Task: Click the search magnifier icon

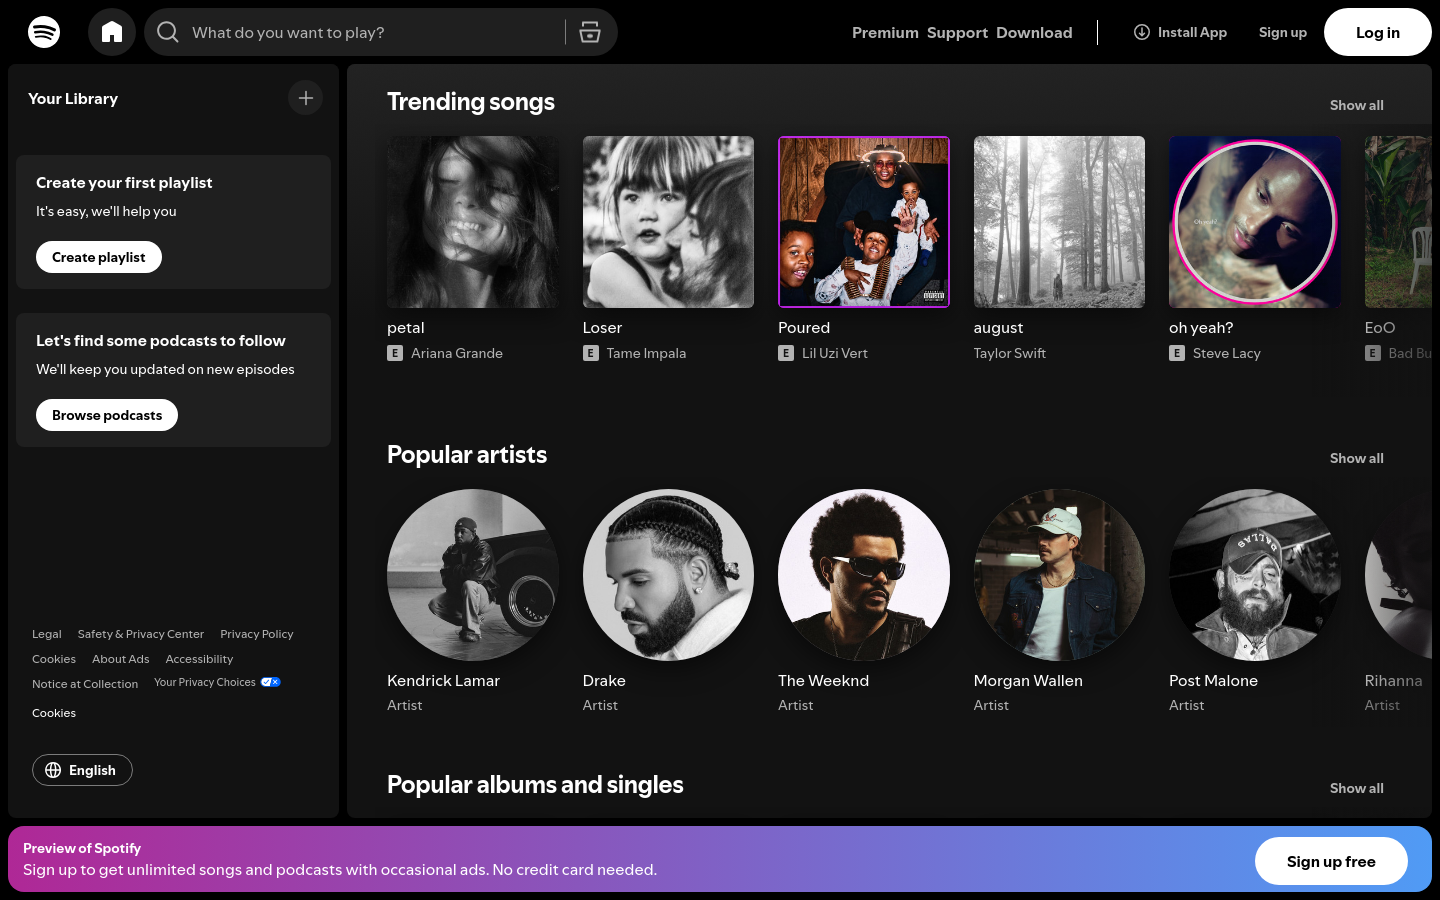Action: click(168, 32)
